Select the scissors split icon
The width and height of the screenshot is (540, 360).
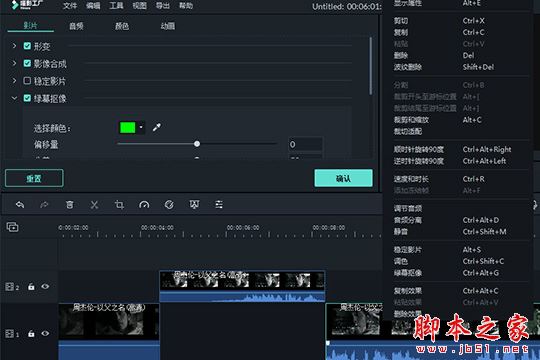pyautogui.click(x=94, y=205)
